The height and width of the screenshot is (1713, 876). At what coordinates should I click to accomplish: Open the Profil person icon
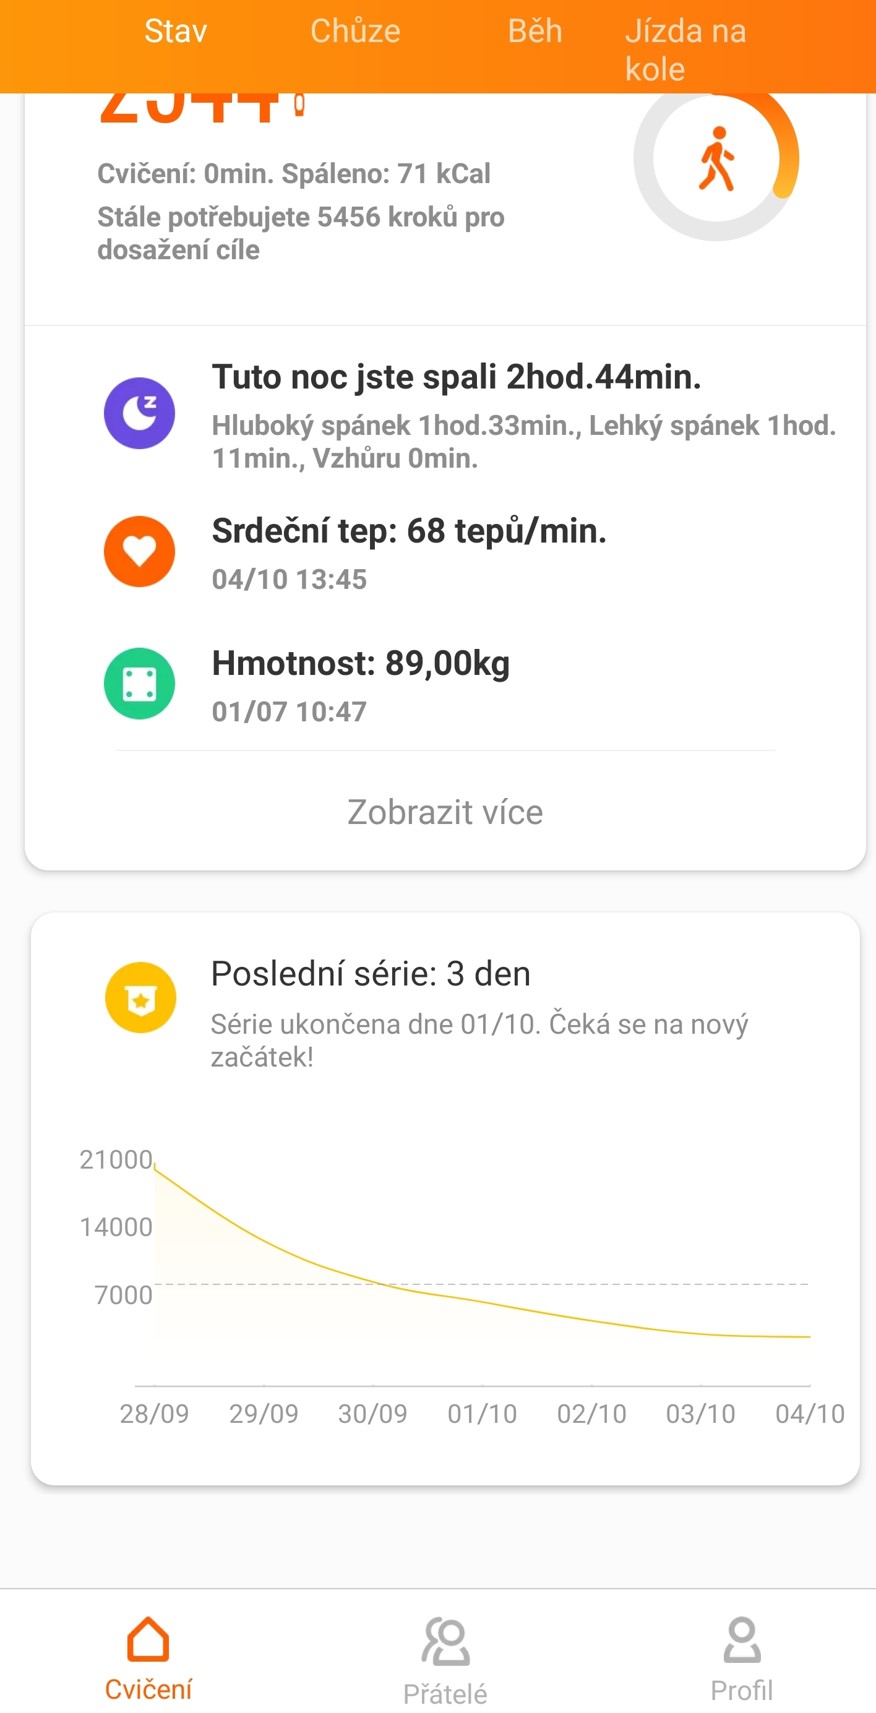741,1641
